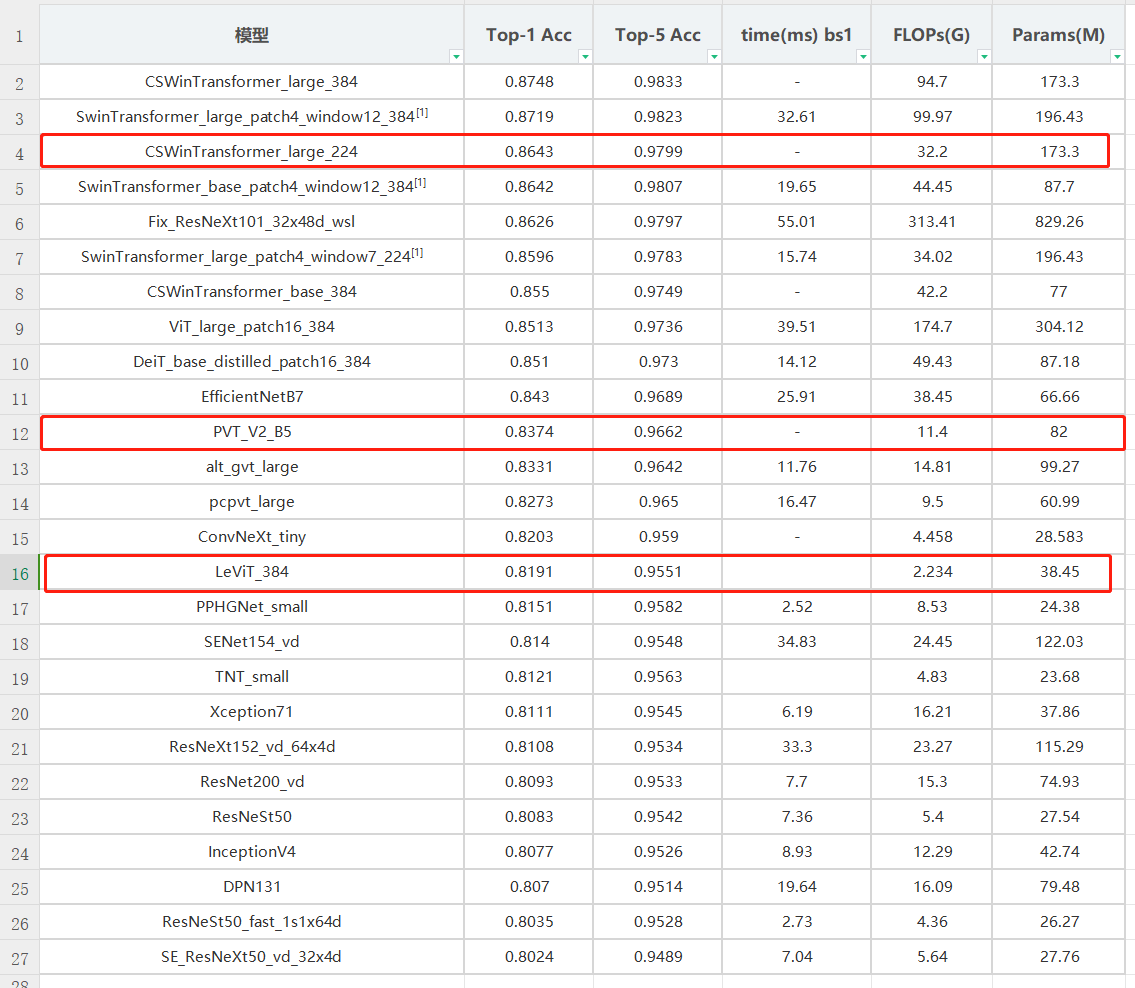This screenshot has width=1135, height=988.
Task: Select cell PPHGNet_small
Action: pos(252,607)
